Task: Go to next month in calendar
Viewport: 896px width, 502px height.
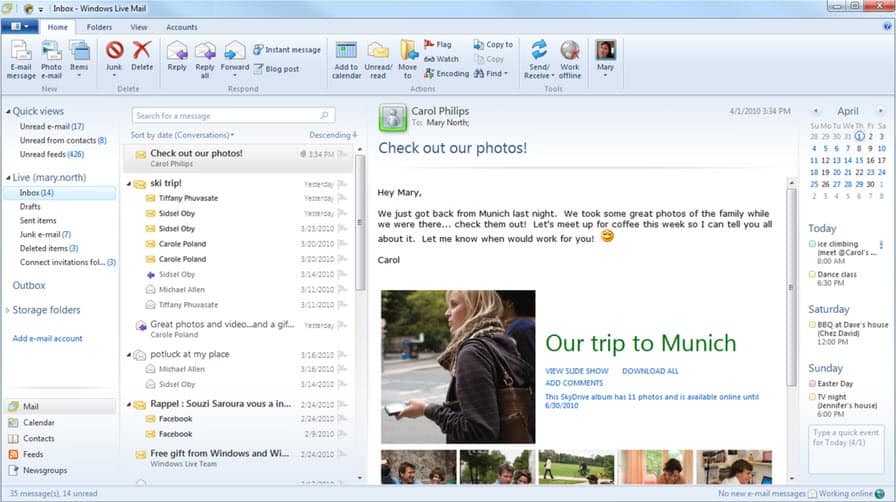Action: (x=881, y=111)
